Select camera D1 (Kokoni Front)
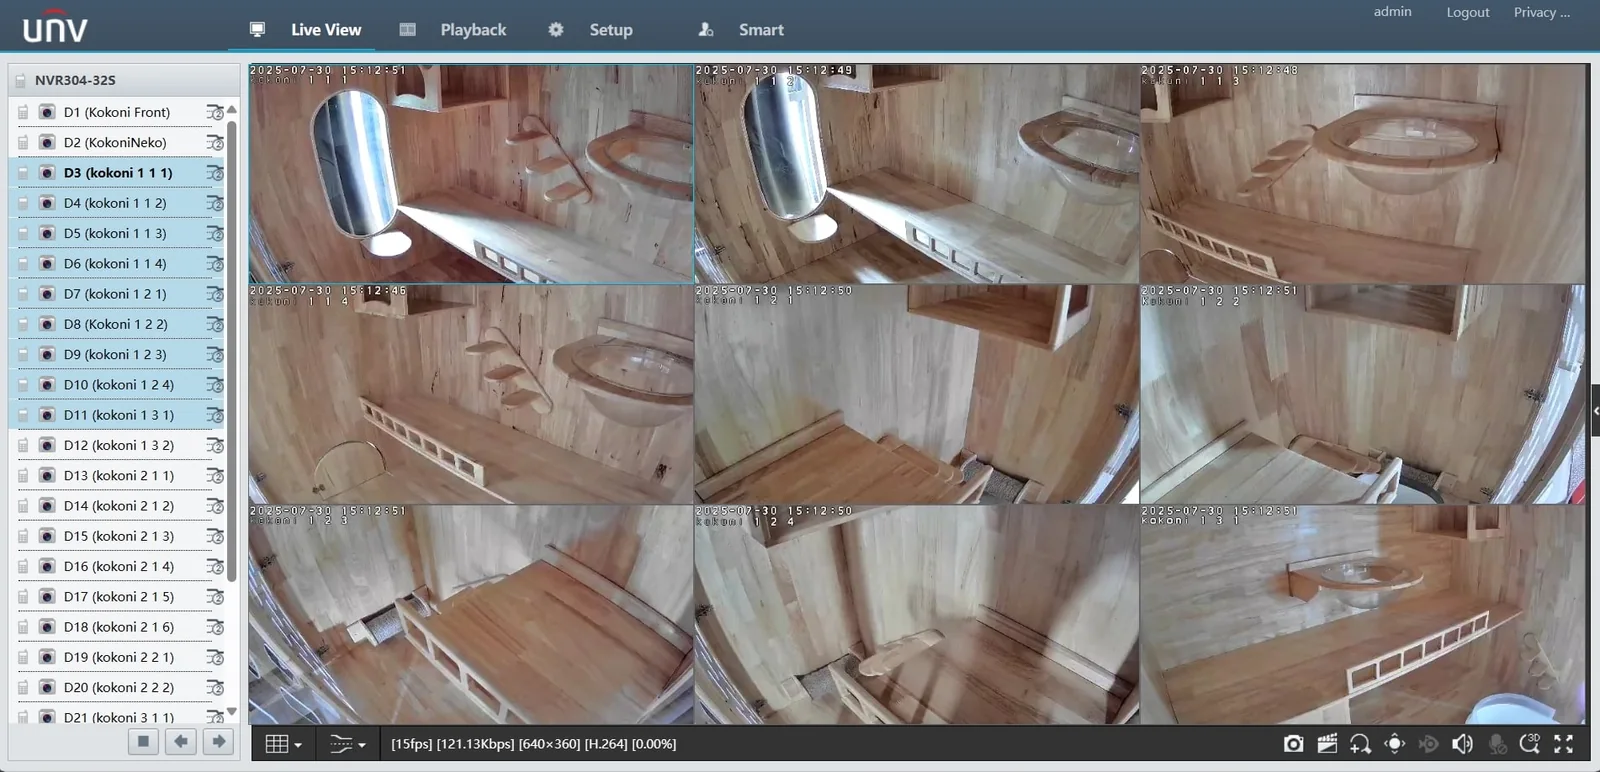The image size is (1600, 772). [117, 112]
